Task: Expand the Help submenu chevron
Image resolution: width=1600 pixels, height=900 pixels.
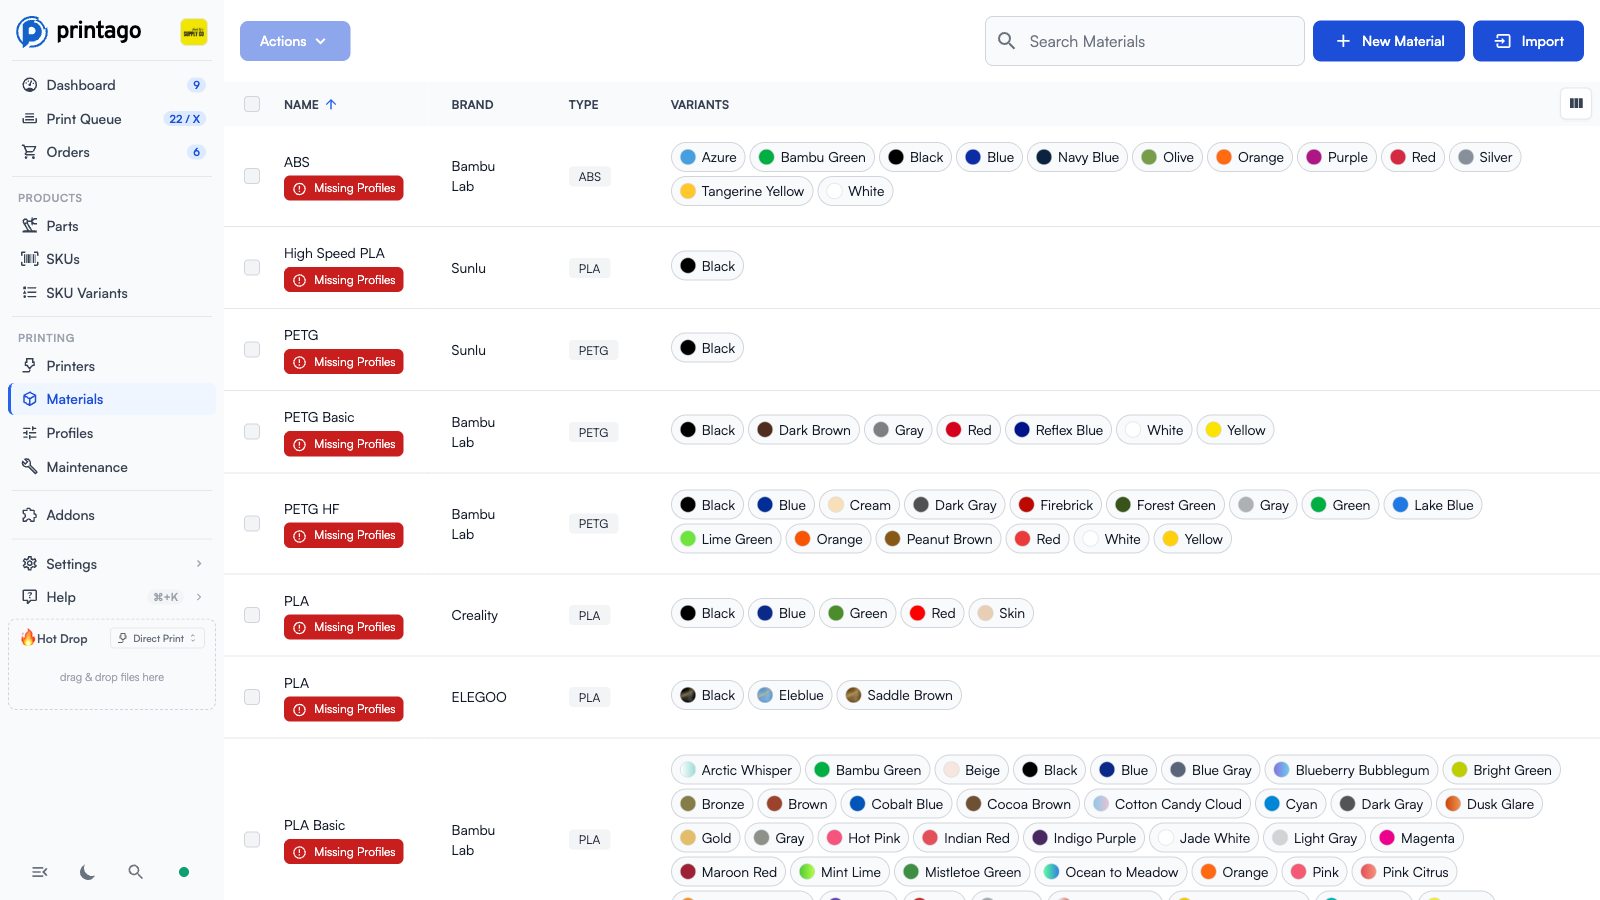Action: coord(199,597)
